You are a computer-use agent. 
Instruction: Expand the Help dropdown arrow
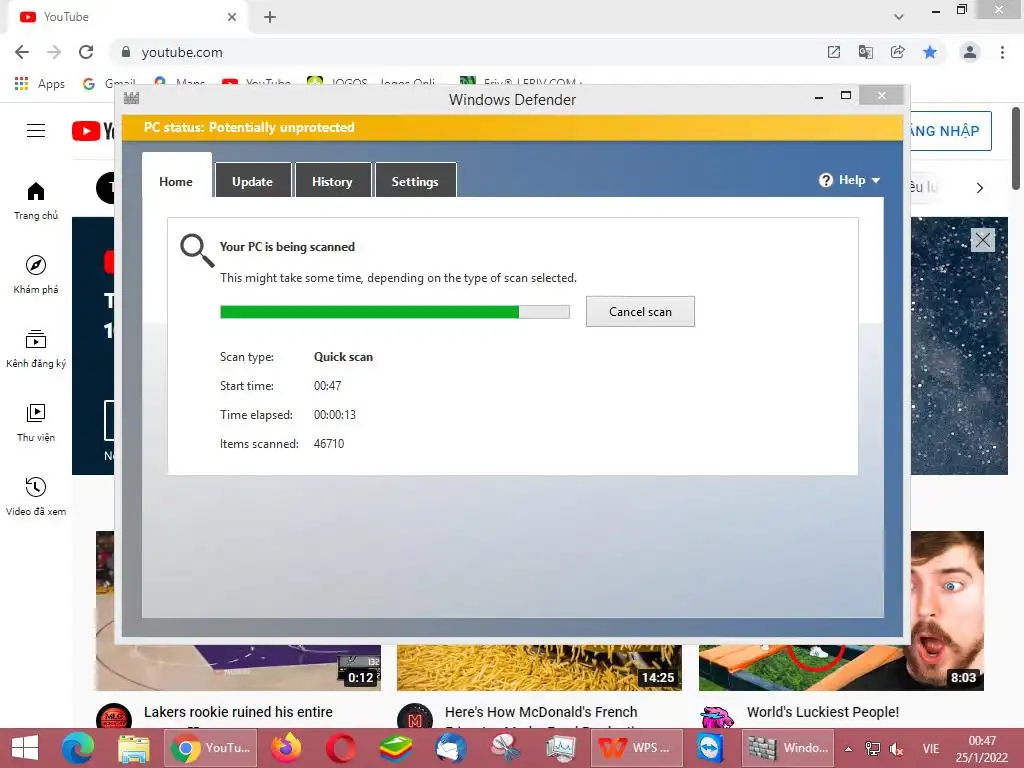(876, 180)
